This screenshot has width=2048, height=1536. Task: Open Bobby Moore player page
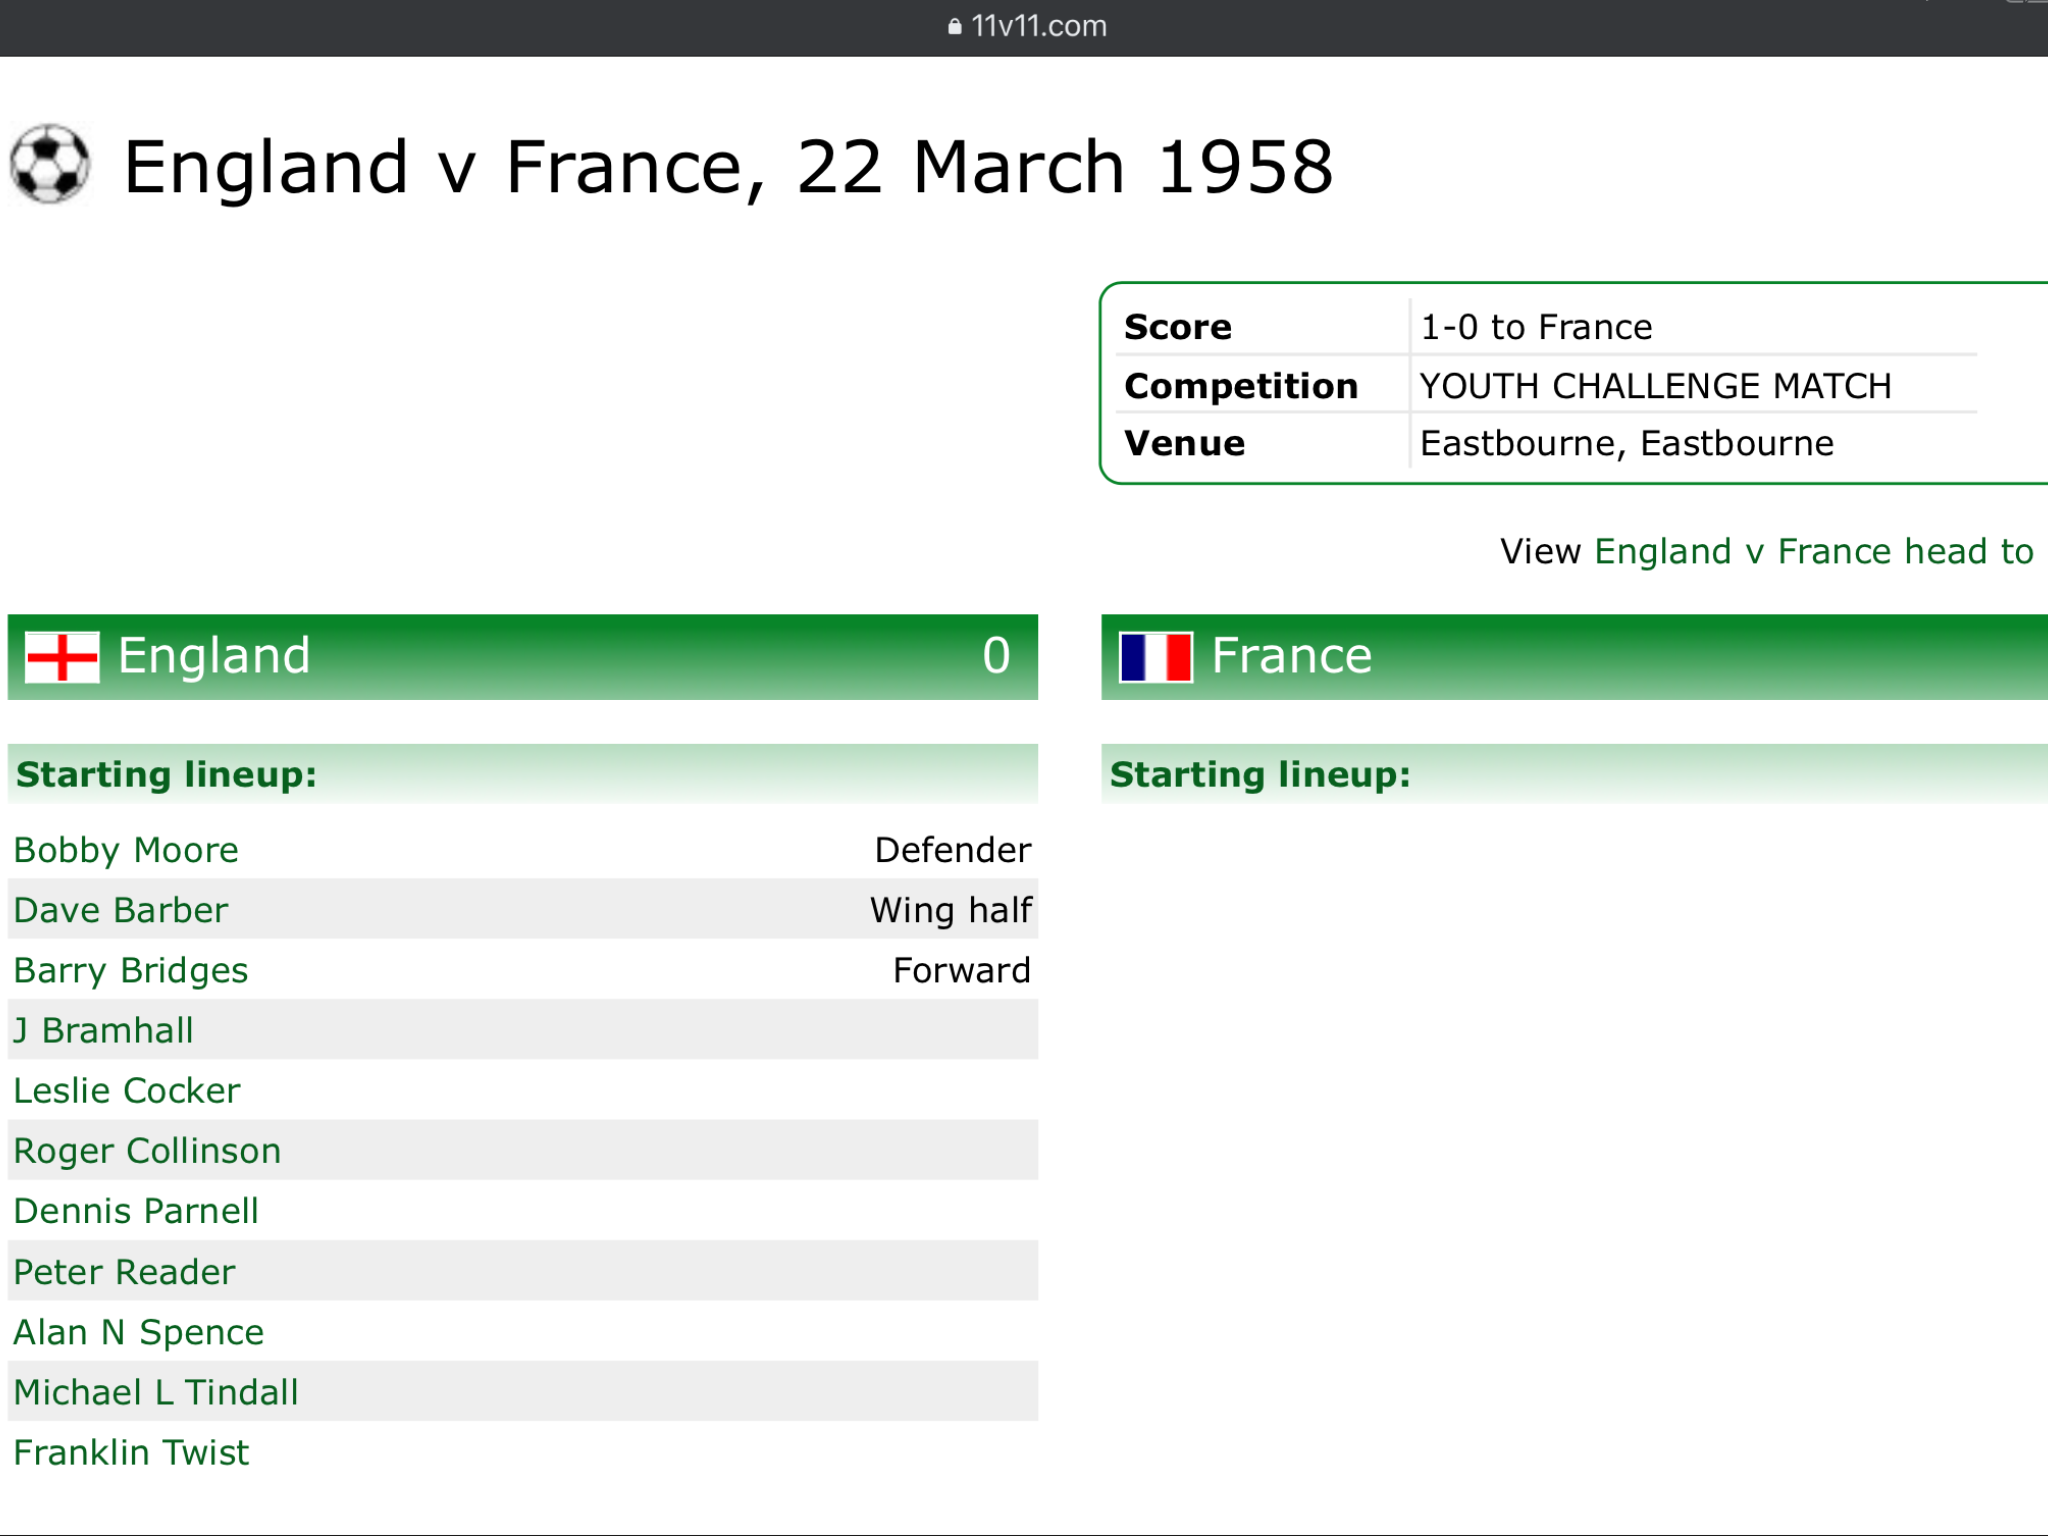[x=126, y=850]
